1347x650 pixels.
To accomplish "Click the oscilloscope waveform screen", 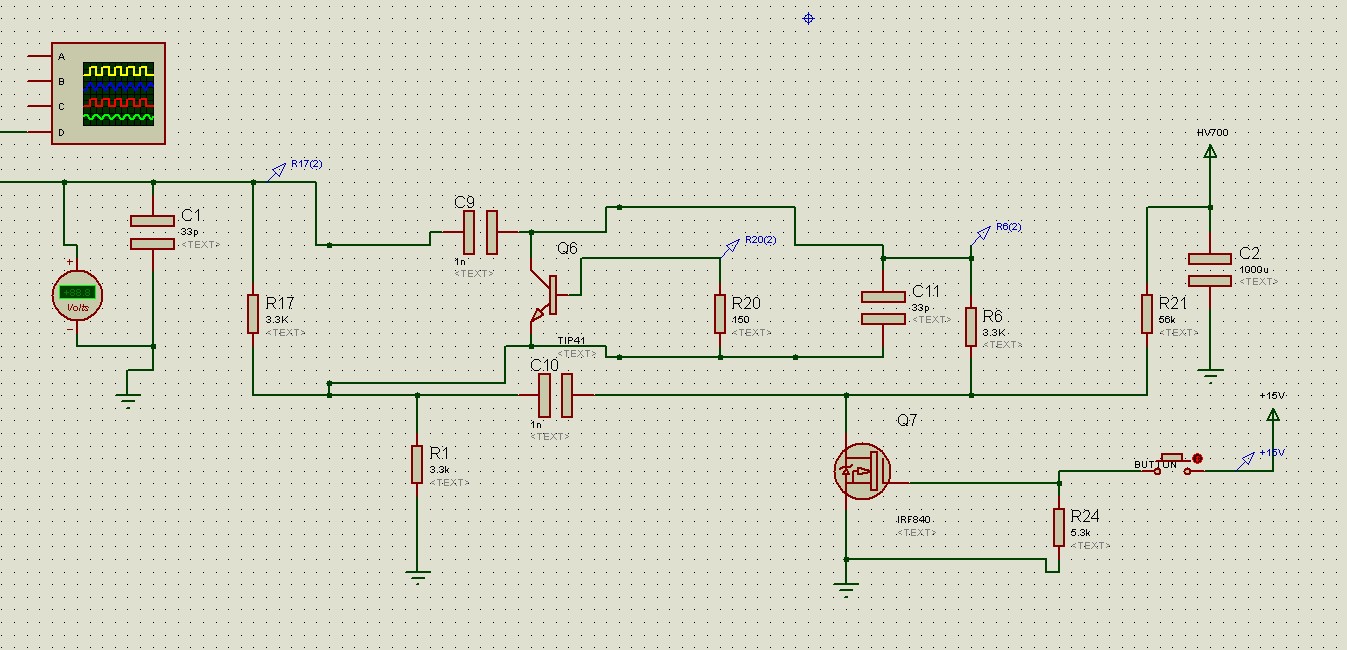I will [119, 93].
